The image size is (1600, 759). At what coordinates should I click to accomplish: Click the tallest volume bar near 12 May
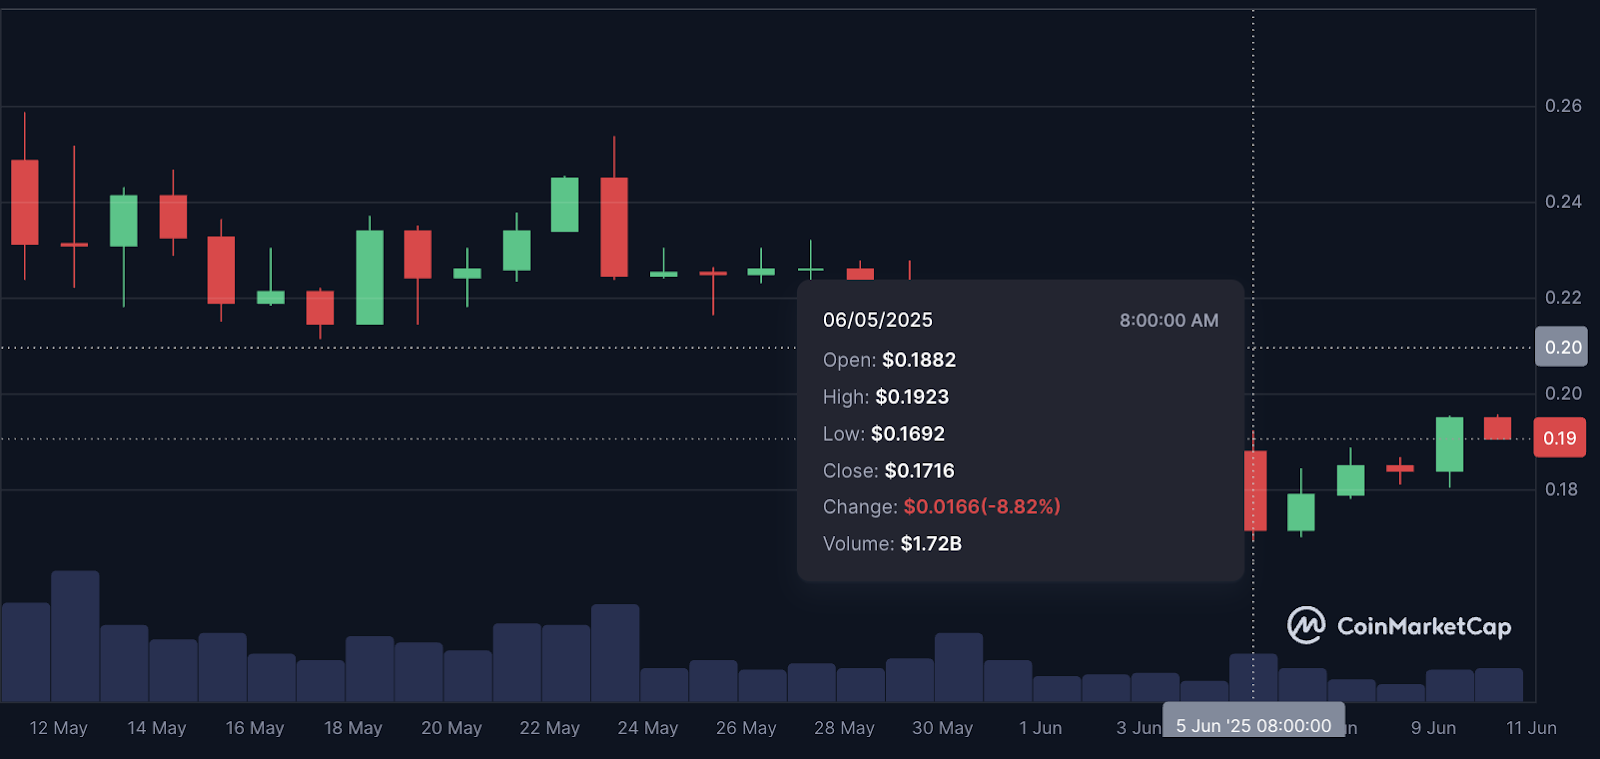point(75,636)
